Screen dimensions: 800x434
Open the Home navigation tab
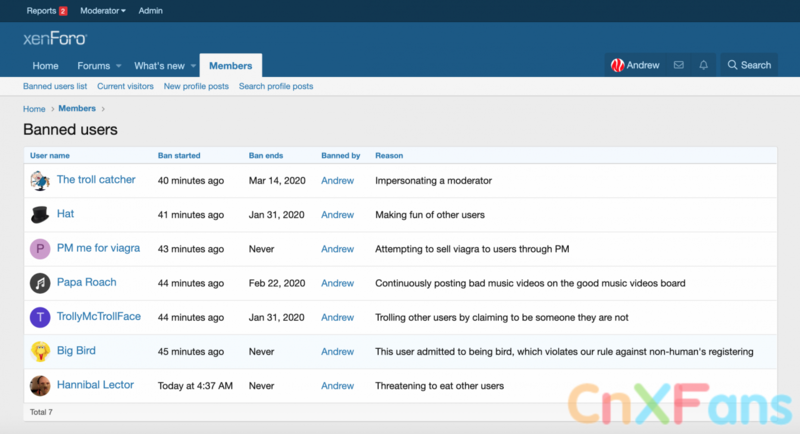point(45,66)
